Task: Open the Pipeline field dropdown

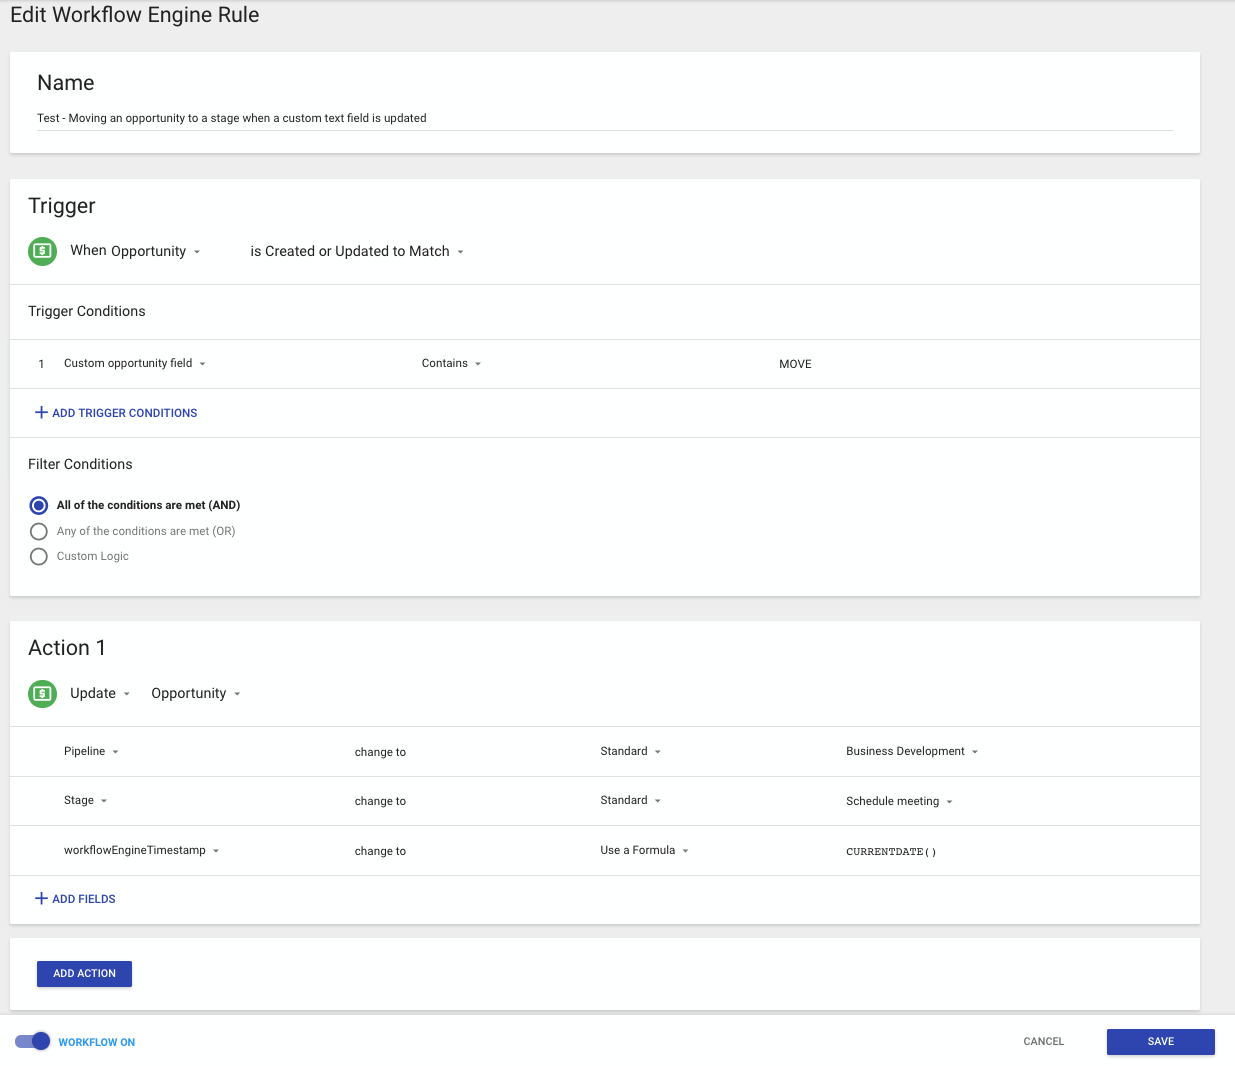Action: tap(91, 751)
